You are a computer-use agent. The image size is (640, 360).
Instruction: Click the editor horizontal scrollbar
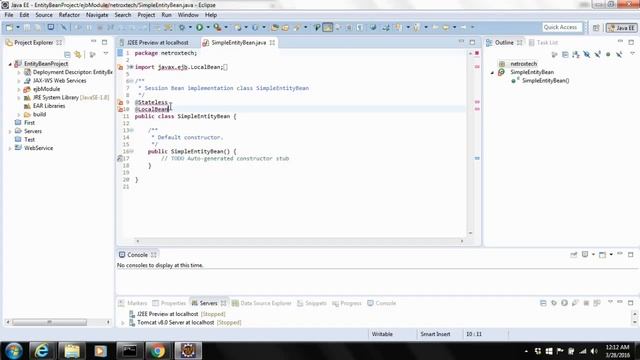coord(300,241)
